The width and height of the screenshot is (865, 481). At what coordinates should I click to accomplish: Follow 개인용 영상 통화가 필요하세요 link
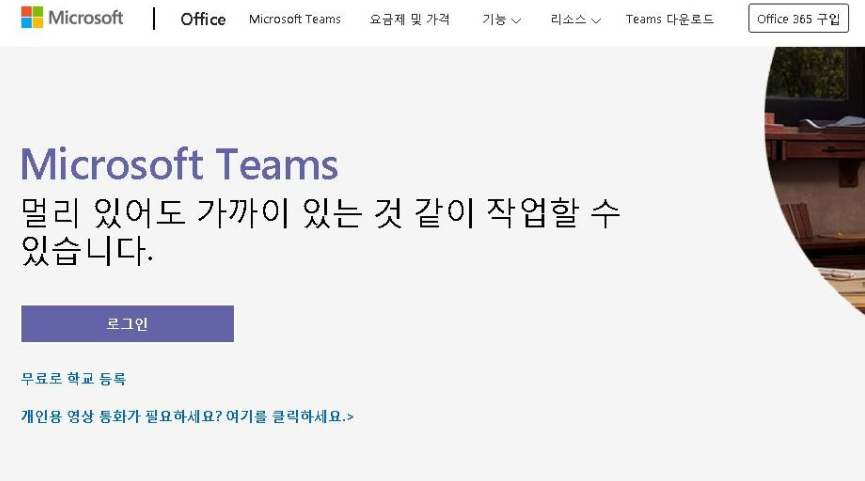[187, 416]
